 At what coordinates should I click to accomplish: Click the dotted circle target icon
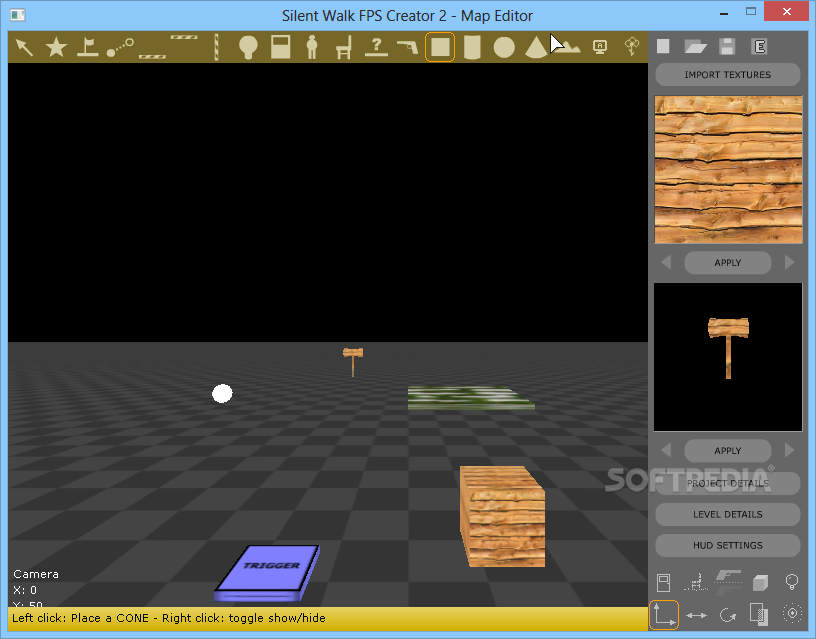point(792,614)
